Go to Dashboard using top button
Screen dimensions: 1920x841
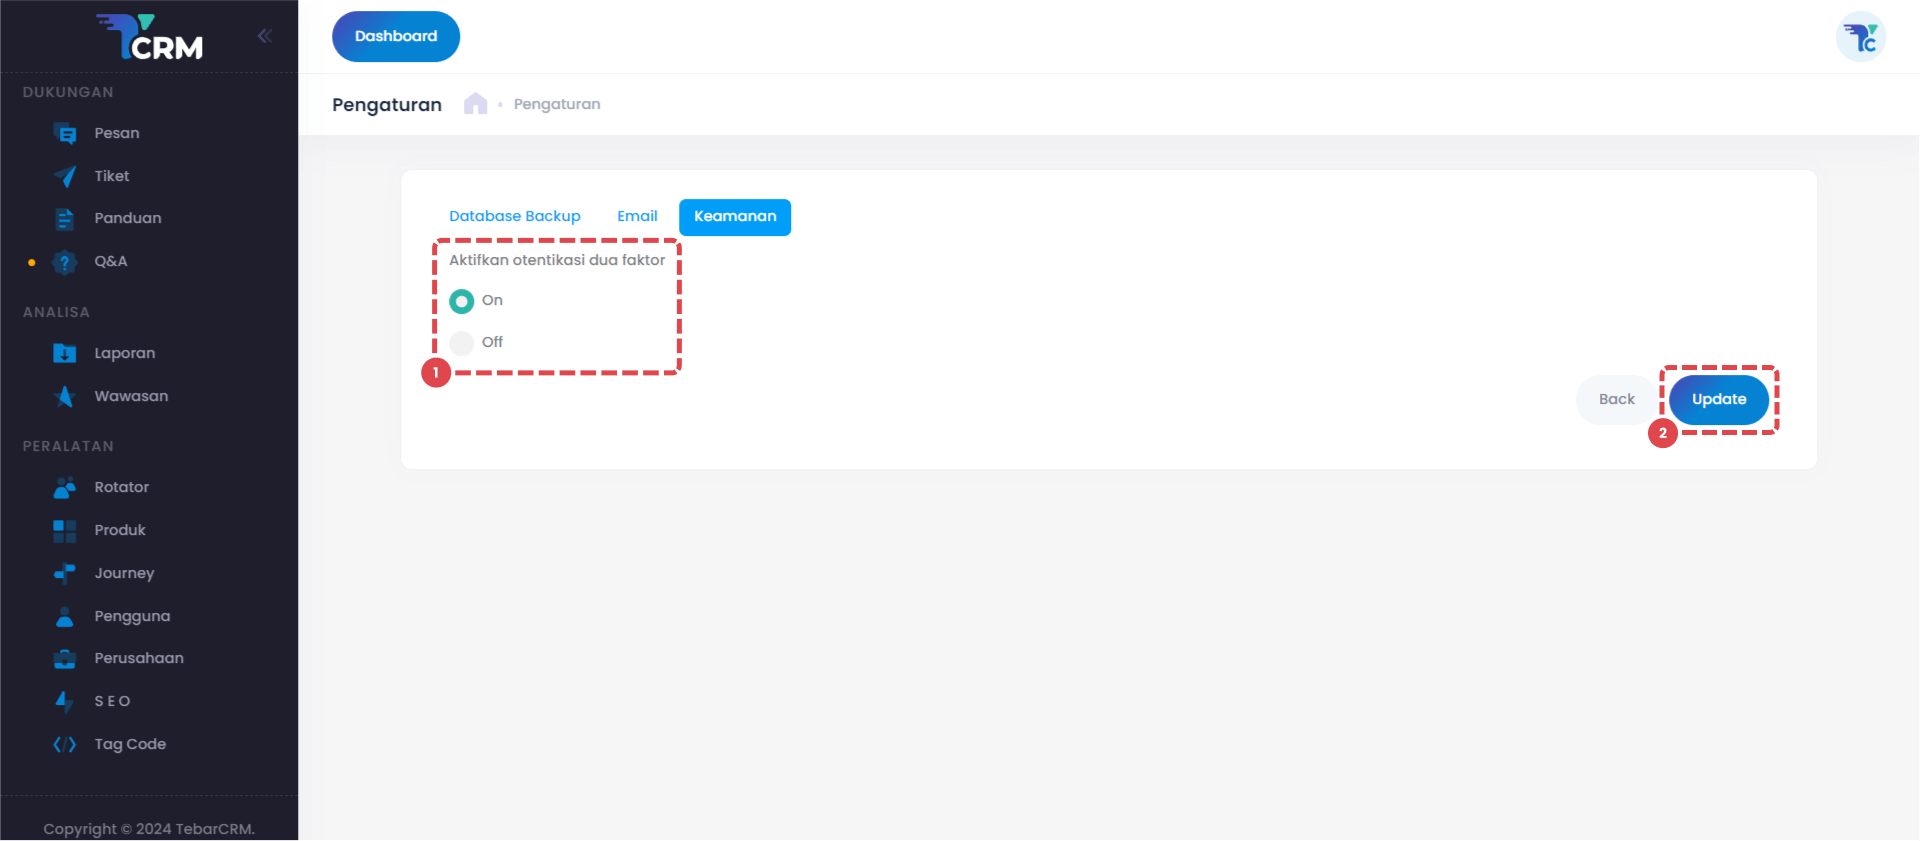click(x=396, y=37)
